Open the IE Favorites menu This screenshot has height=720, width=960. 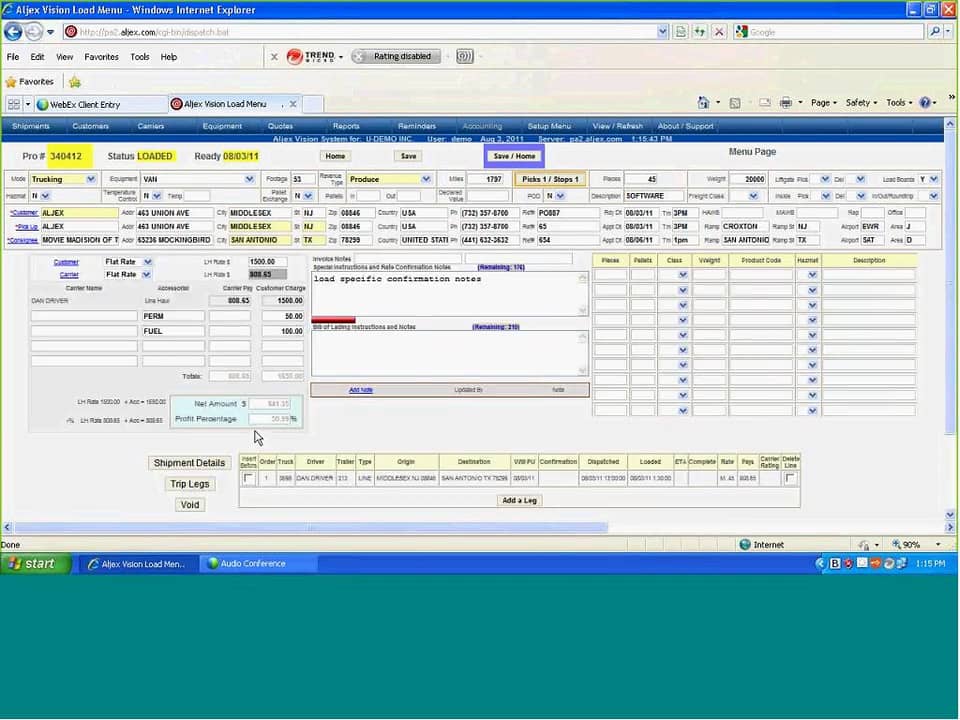pyautogui.click(x=102, y=57)
